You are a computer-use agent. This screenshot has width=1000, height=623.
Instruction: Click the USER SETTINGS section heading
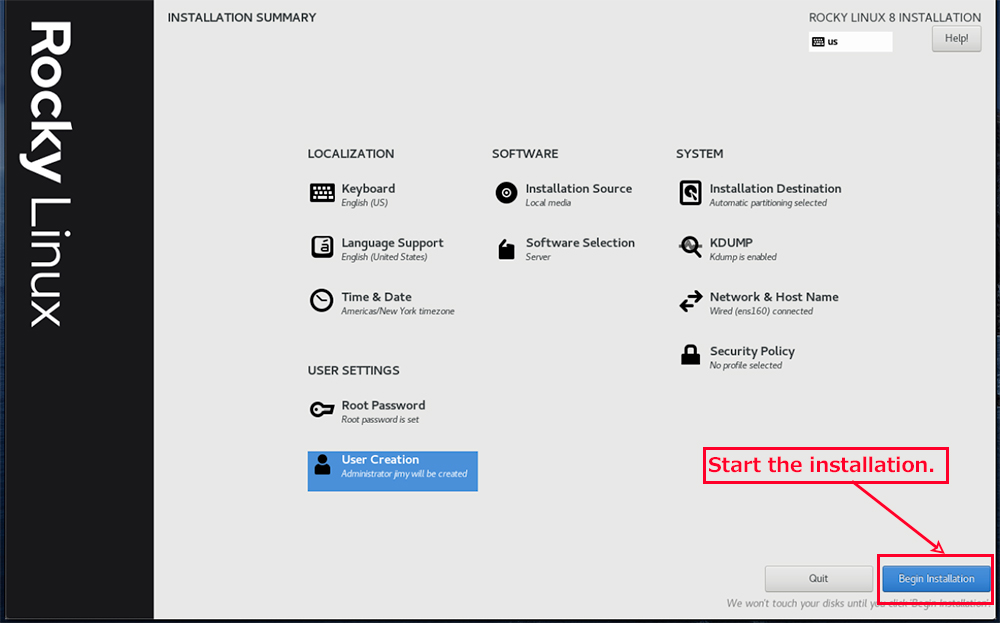click(353, 370)
